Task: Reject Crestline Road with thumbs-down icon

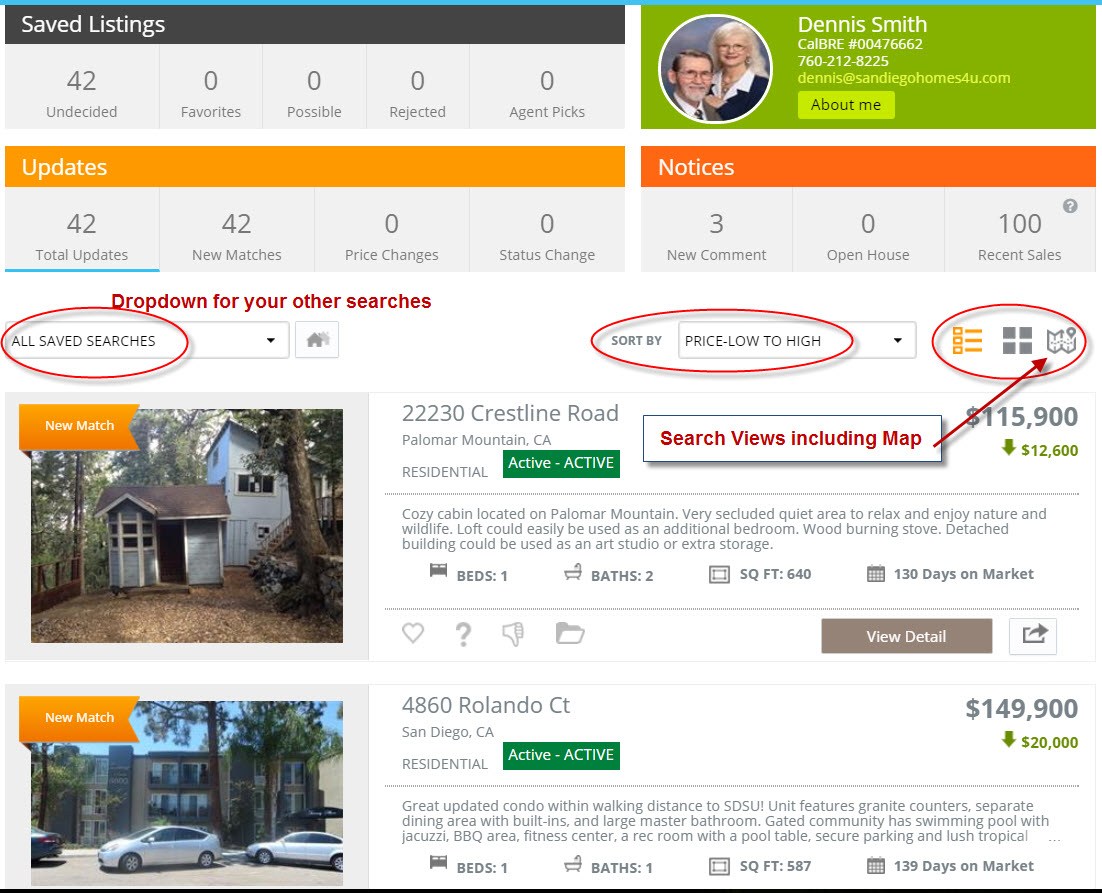Action: tap(513, 634)
